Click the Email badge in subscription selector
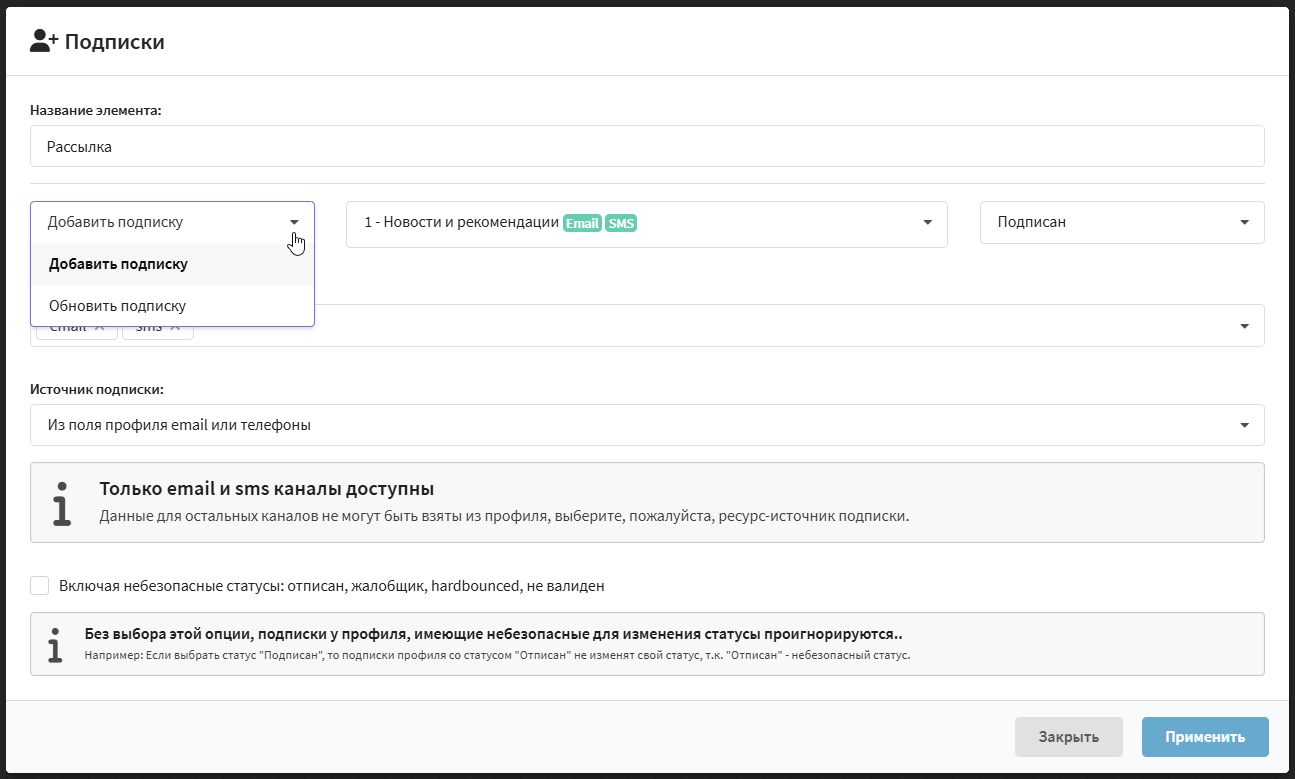The height and width of the screenshot is (779, 1295). point(582,223)
